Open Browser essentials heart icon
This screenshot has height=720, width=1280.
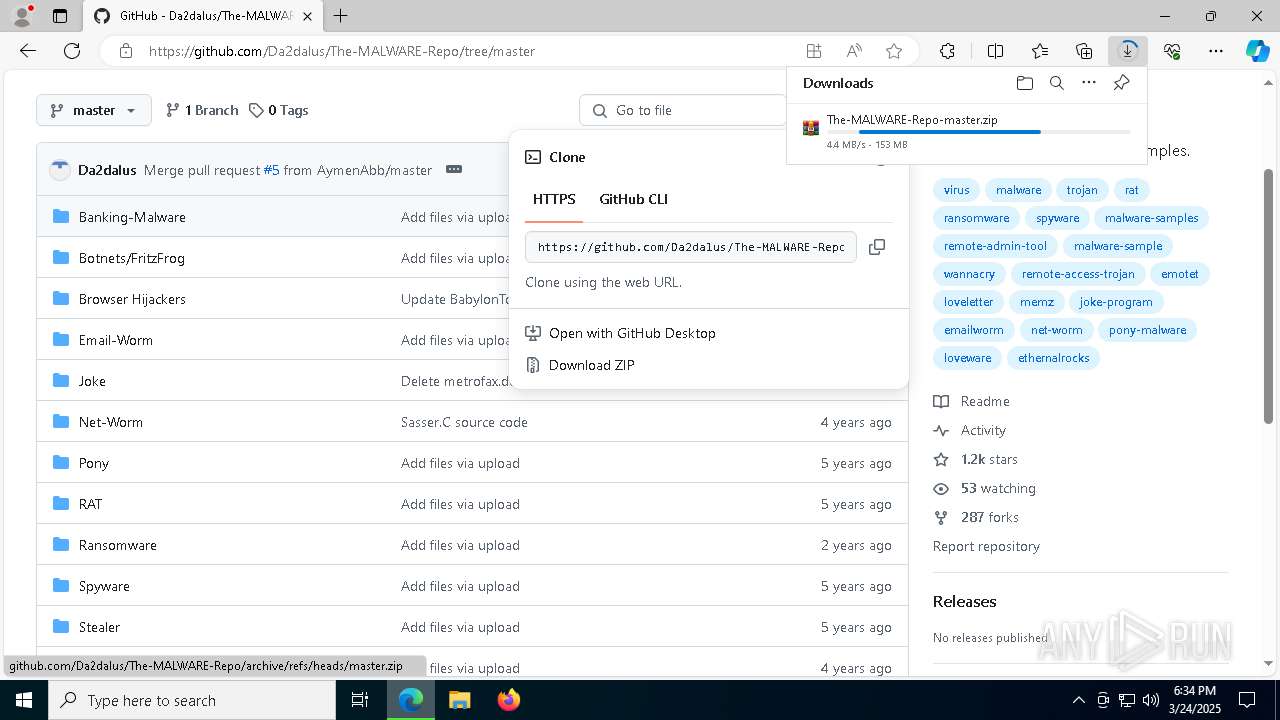pyautogui.click(x=1172, y=51)
